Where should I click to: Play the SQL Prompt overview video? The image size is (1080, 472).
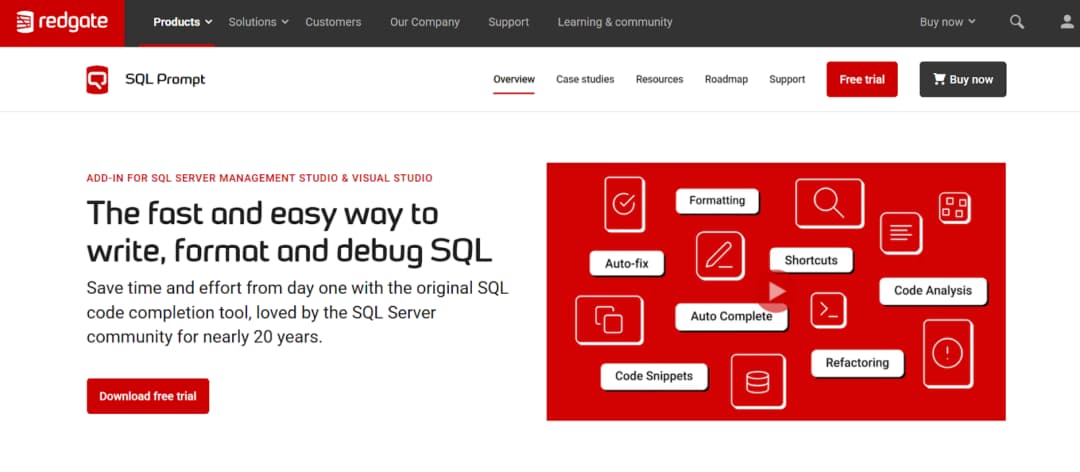(x=776, y=291)
